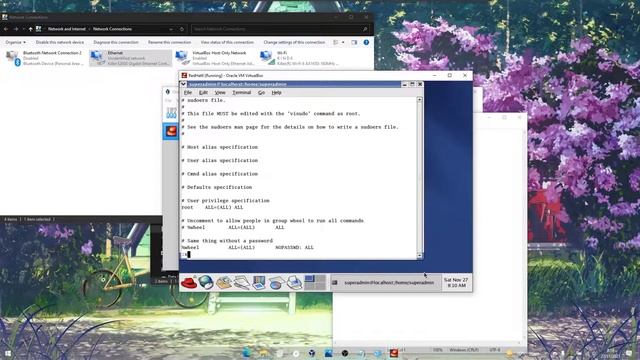This screenshot has height=360, width=640.
Task: Click the change your view icon in Network Connections
Action: [x=336, y=42]
